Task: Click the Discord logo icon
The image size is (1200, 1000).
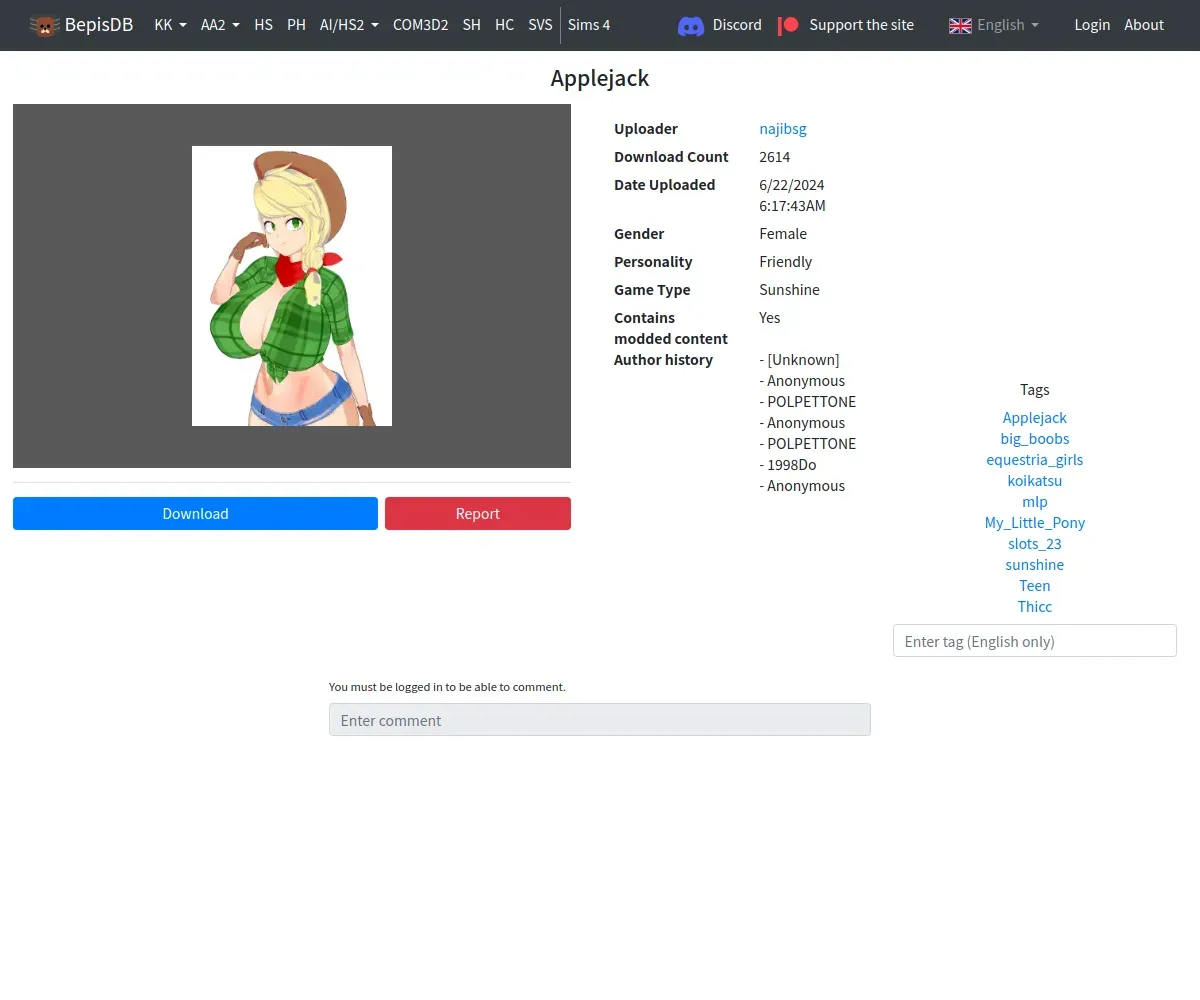Action: 691,25
